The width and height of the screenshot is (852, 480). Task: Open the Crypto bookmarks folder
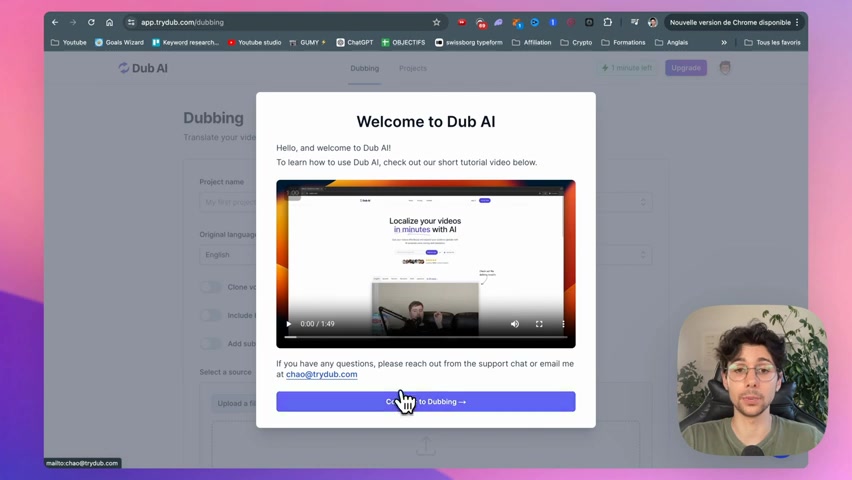[x=576, y=42]
